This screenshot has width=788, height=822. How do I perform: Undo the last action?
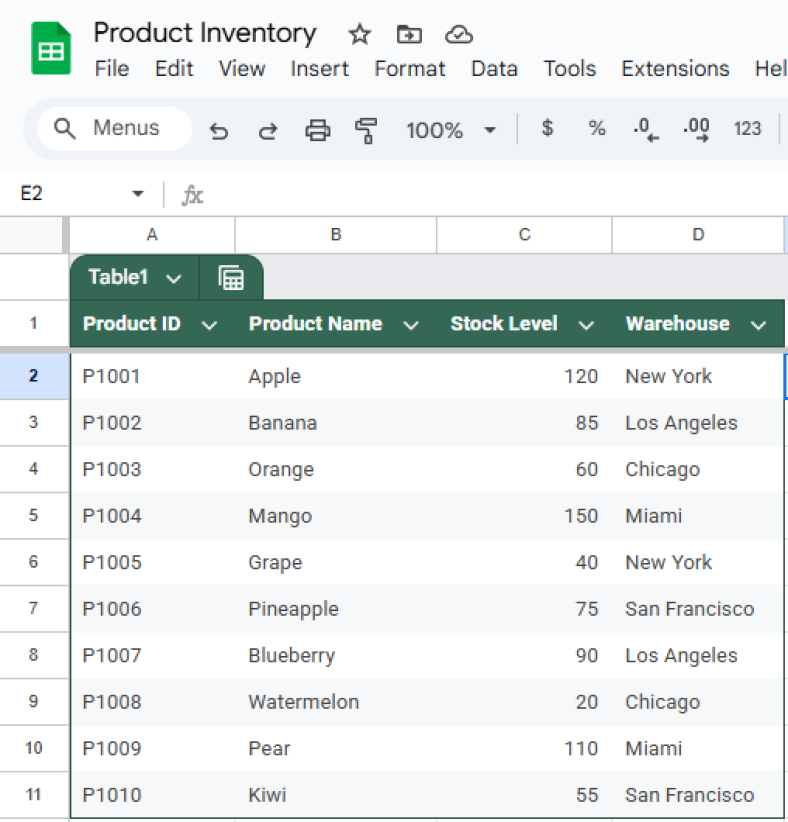(x=219, y=130)
